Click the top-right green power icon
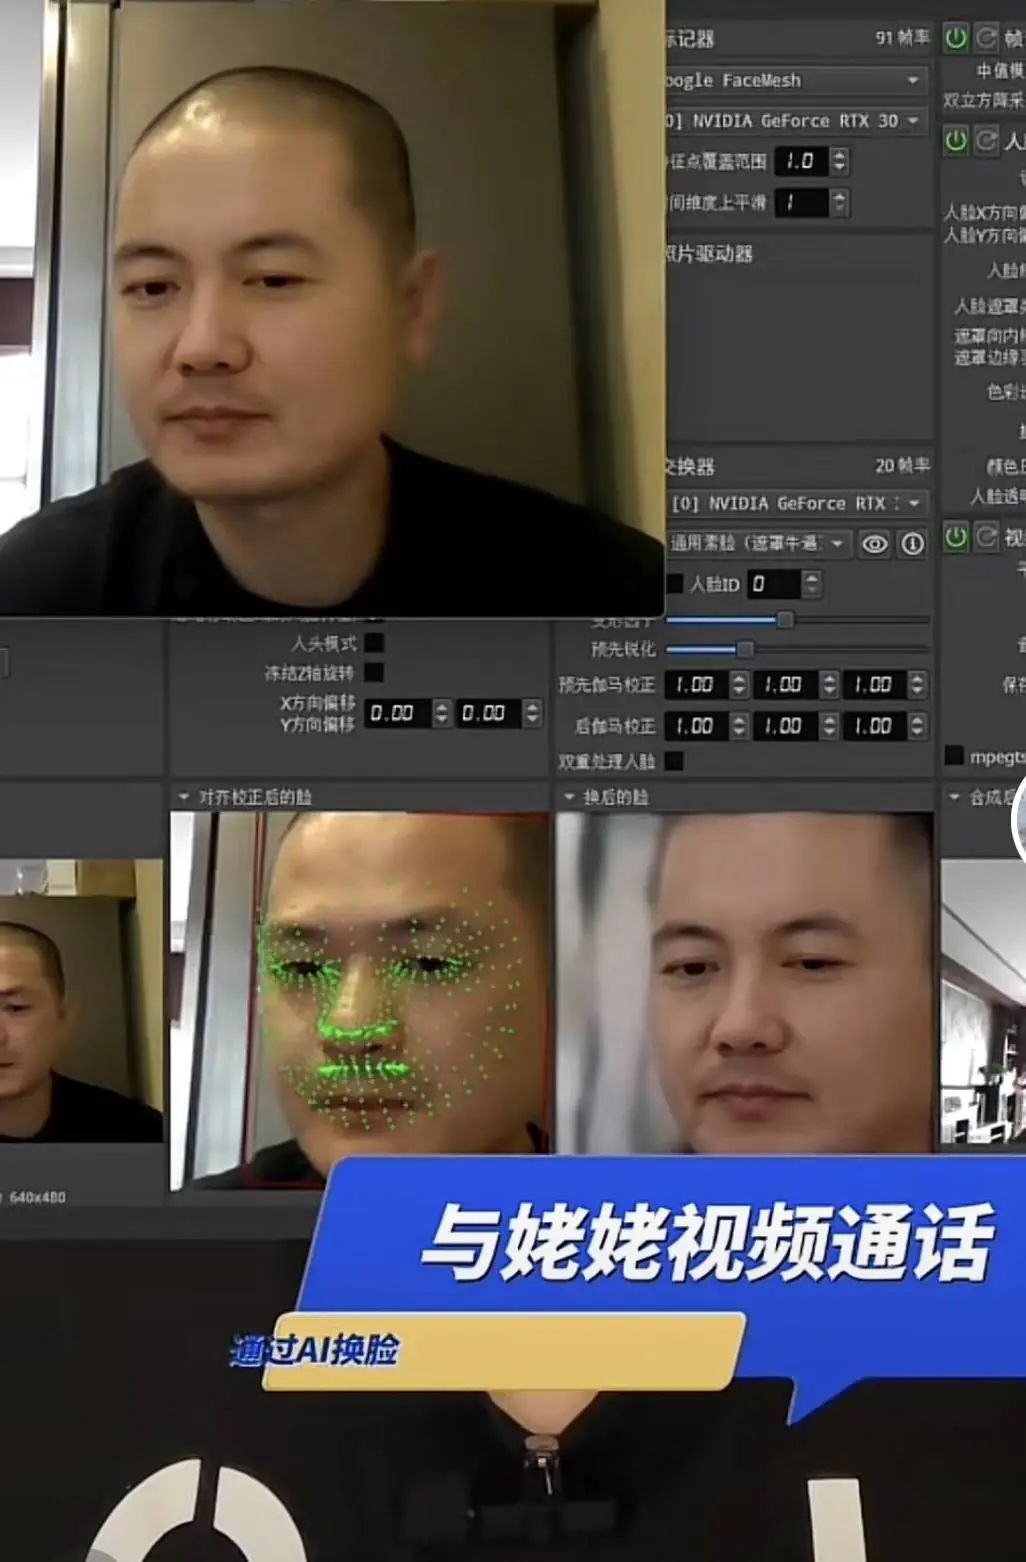The image size is (1026, 1562). [956, 38]
